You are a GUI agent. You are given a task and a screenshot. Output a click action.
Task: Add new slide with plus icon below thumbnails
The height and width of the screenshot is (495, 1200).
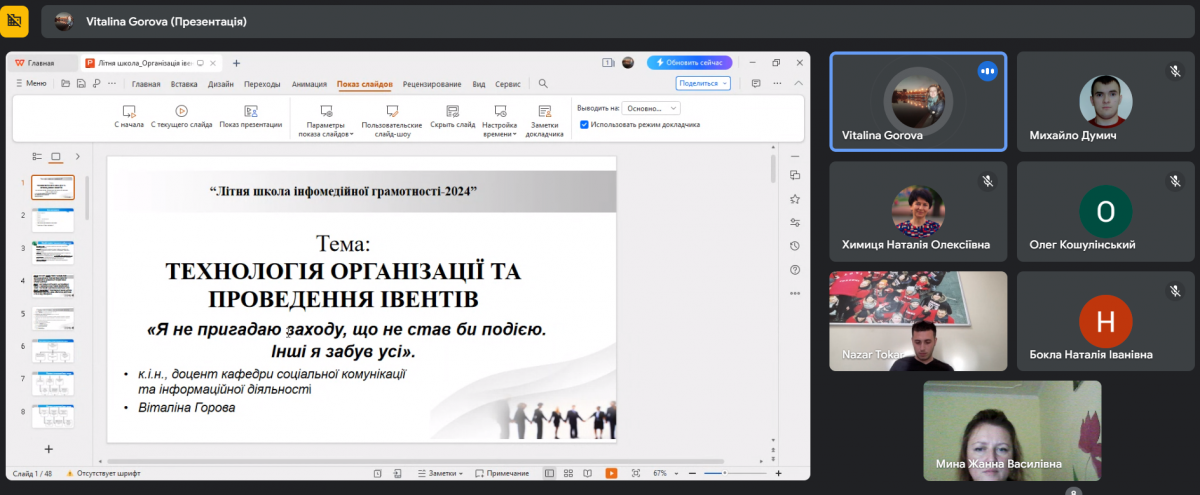pyautogui.click(x=48, y=449)
